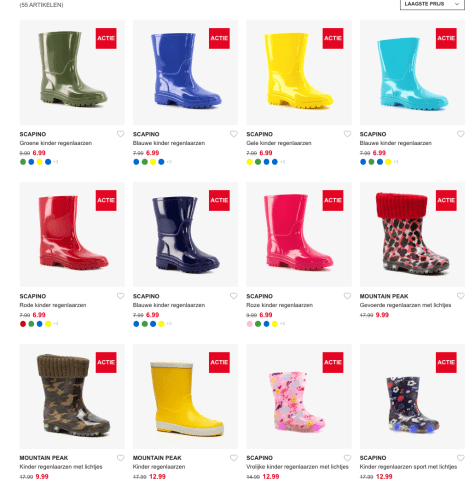The width and height of the screenshot is (475, 482).
Task: Click ACTIE badge on dark navy boot
Action: [219, 200]
